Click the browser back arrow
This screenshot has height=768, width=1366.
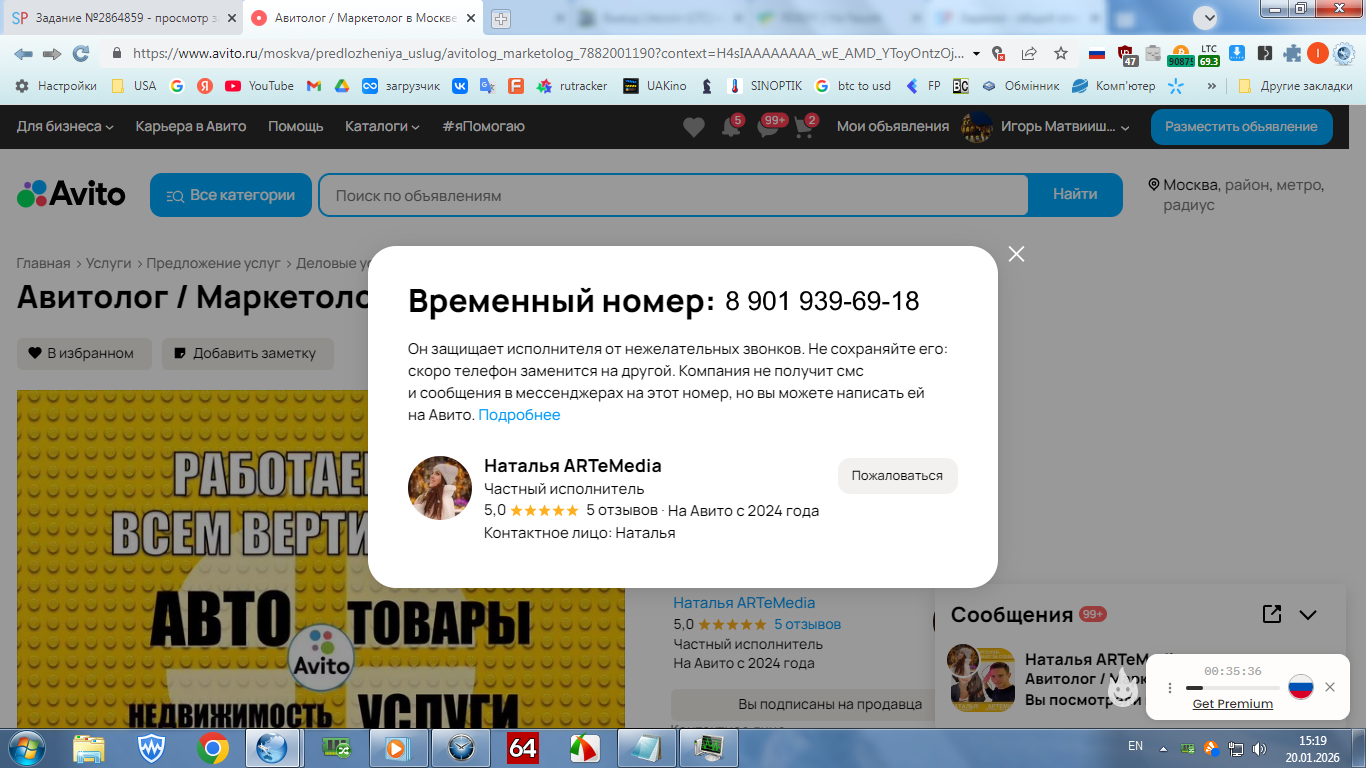[x=23, y=53]
